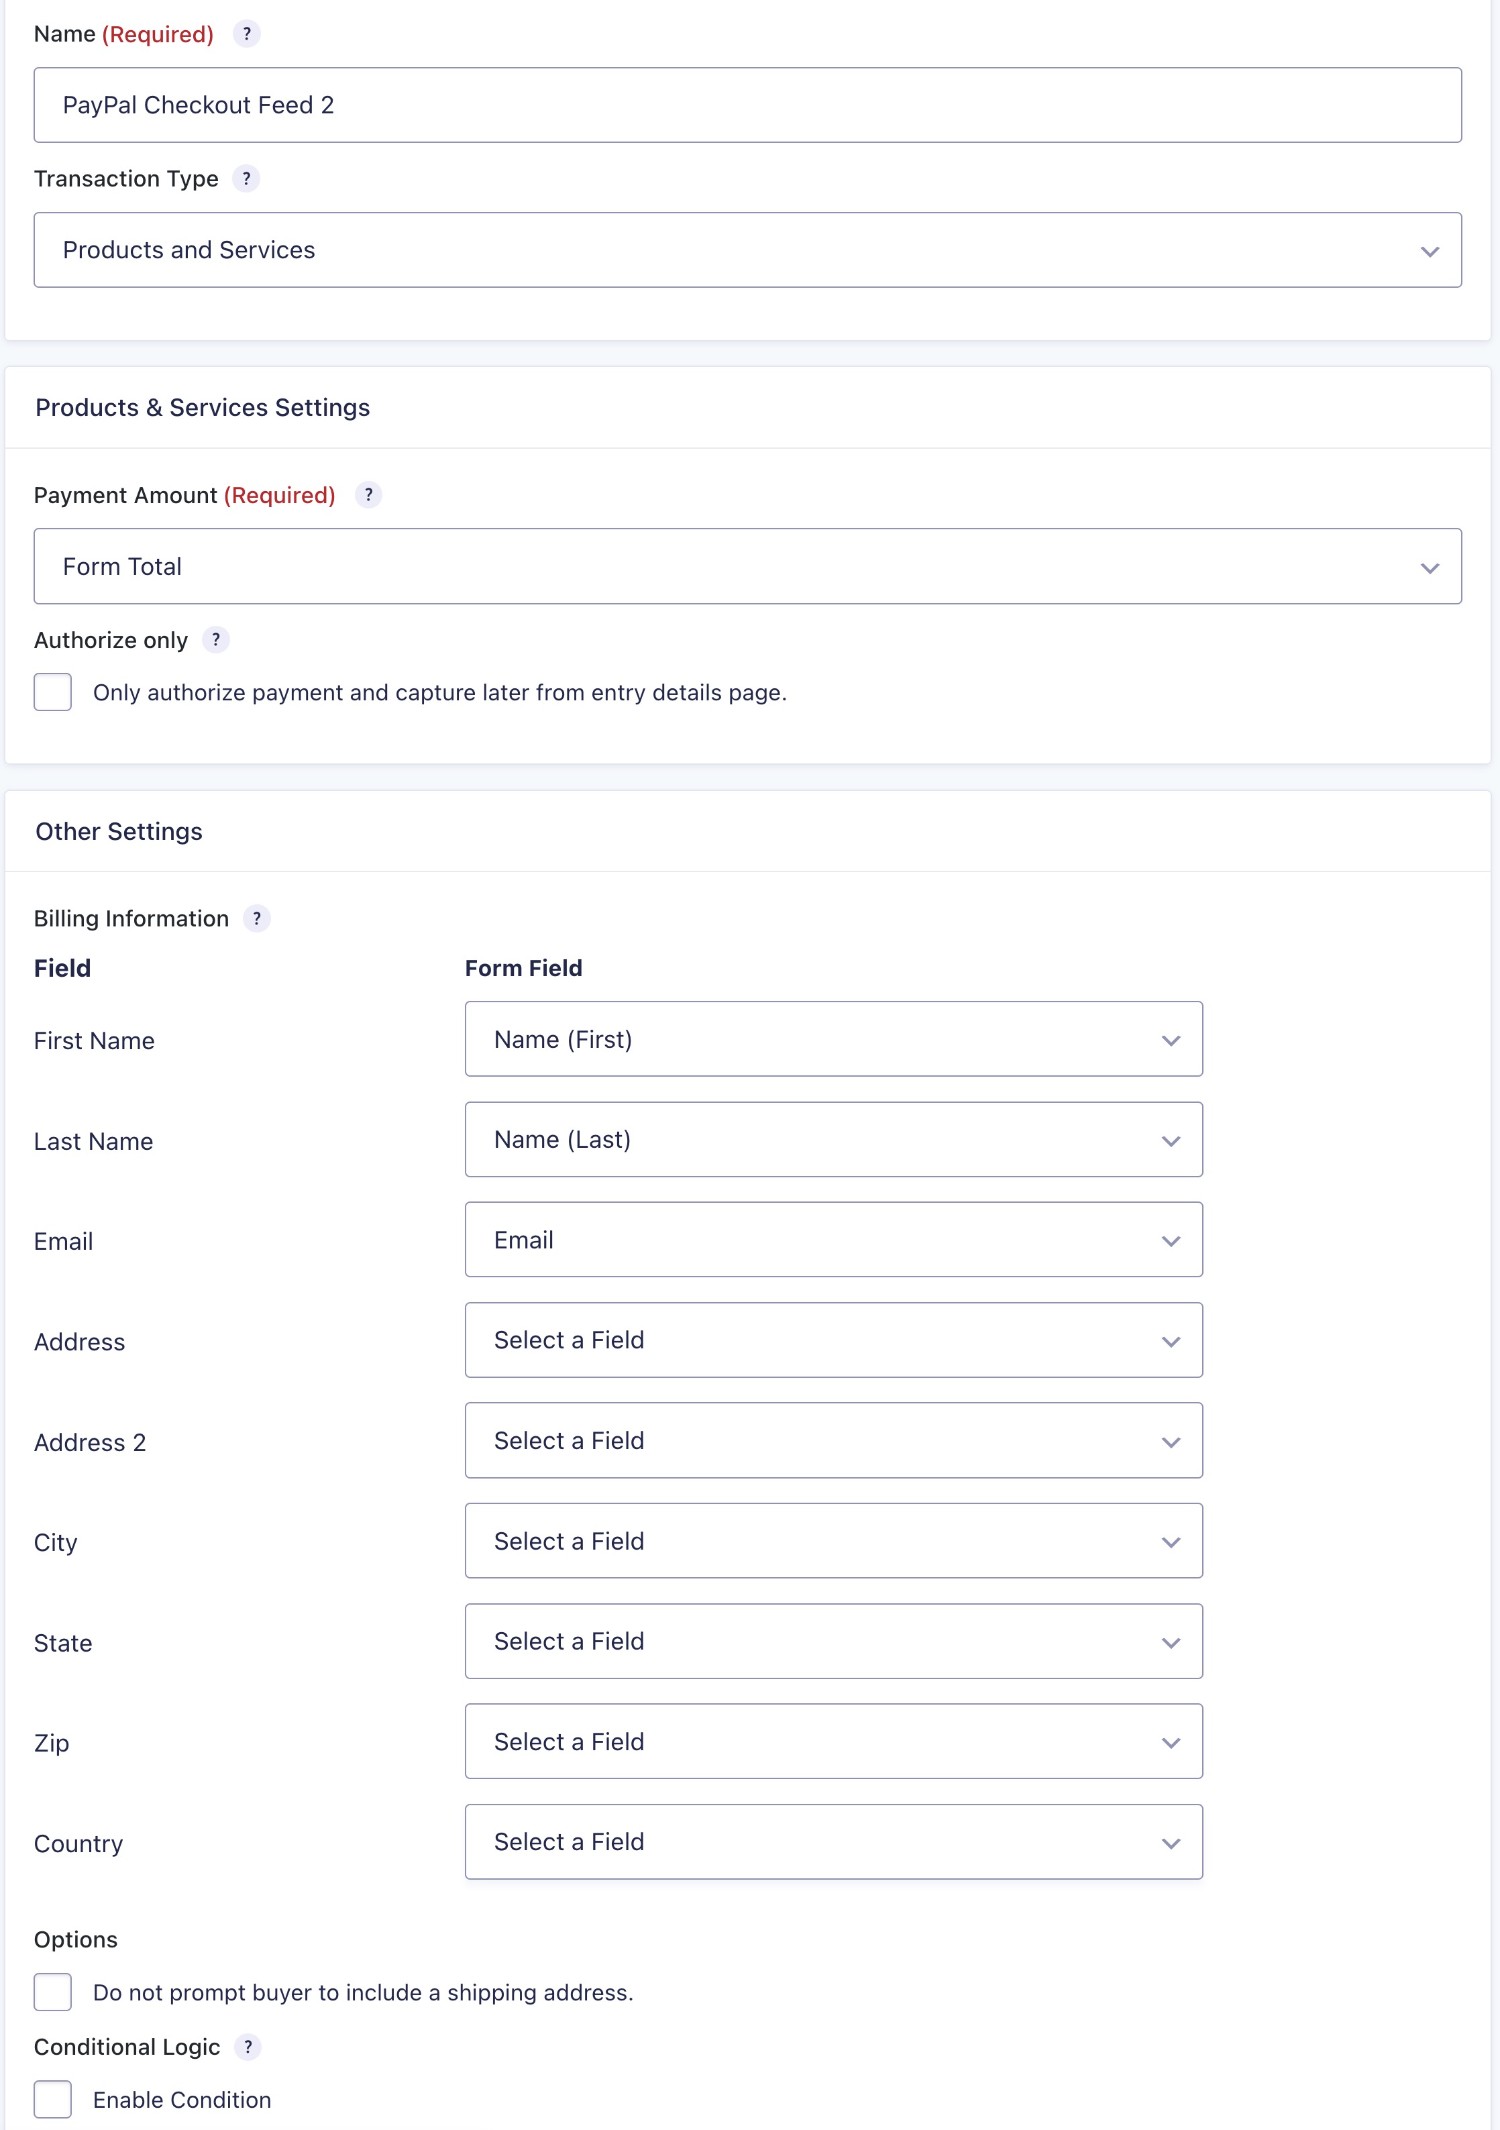Select a field for Zip
The height and width of the screenshot is (2130, 1500).
834,1742
